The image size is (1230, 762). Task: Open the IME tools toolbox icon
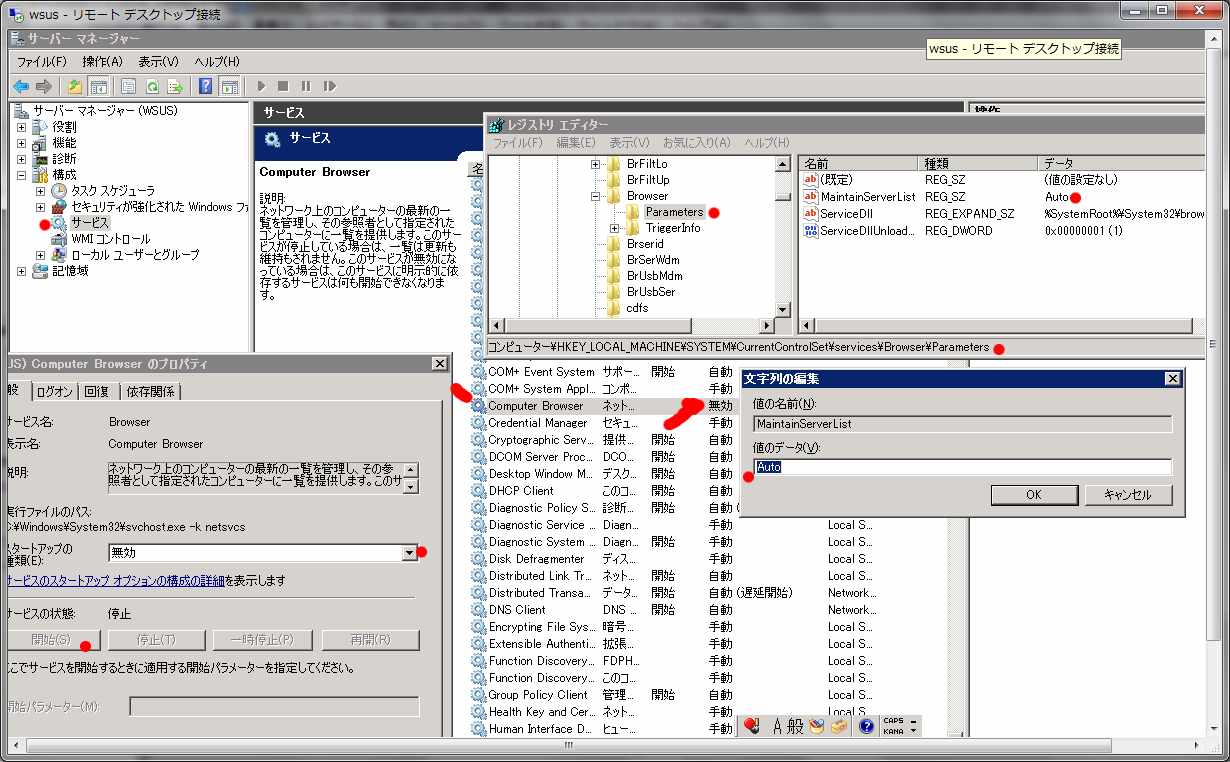[x=839, y=727]
